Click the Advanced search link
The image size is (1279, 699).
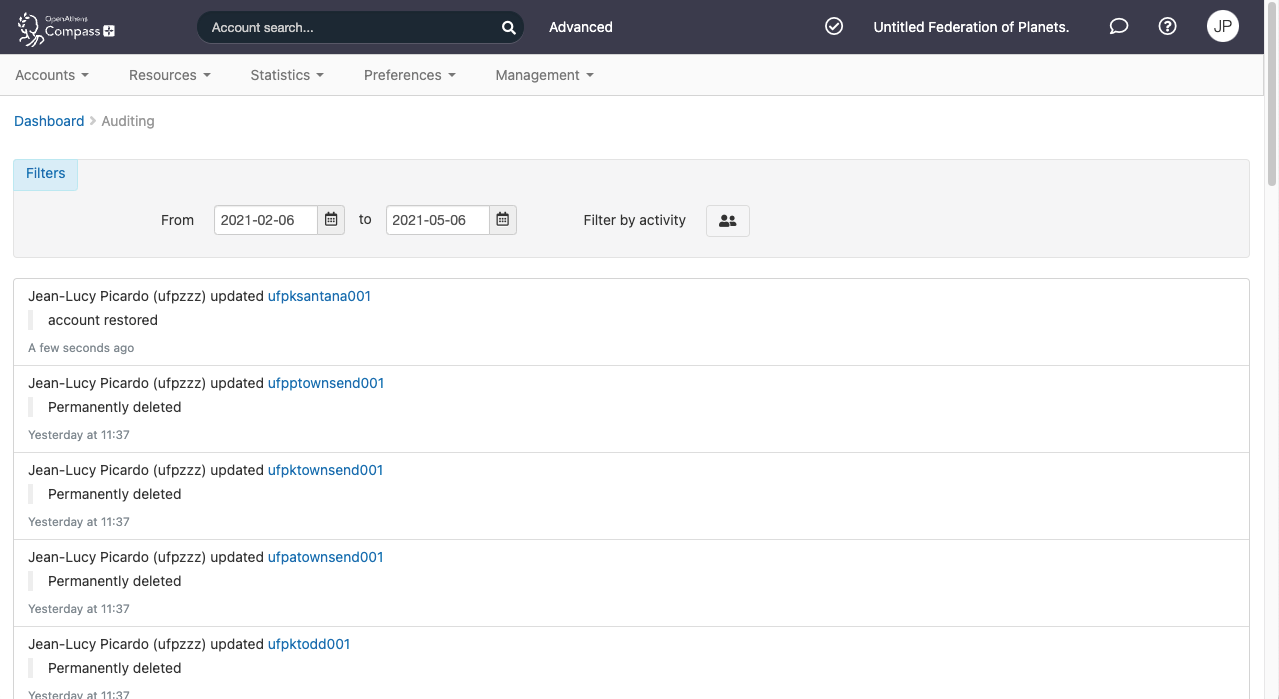(x=580, y=27)
